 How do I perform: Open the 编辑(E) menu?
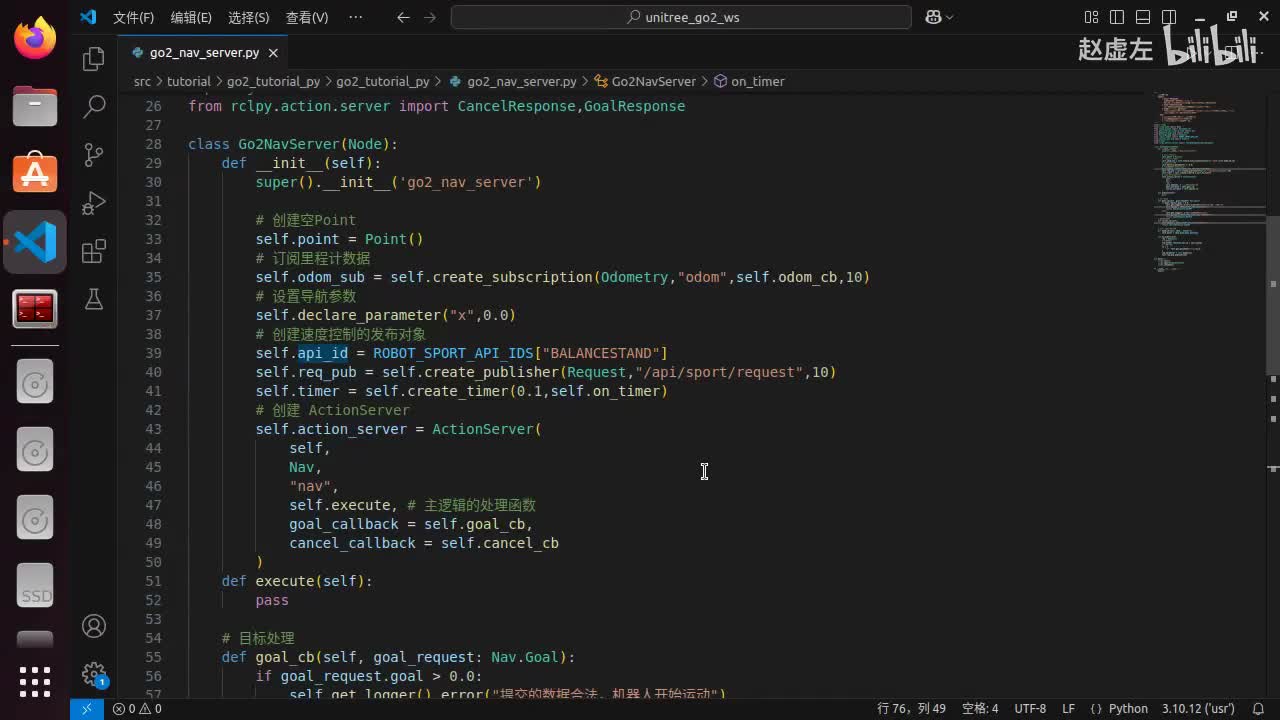pyautogui.click(x=191, y=17)
